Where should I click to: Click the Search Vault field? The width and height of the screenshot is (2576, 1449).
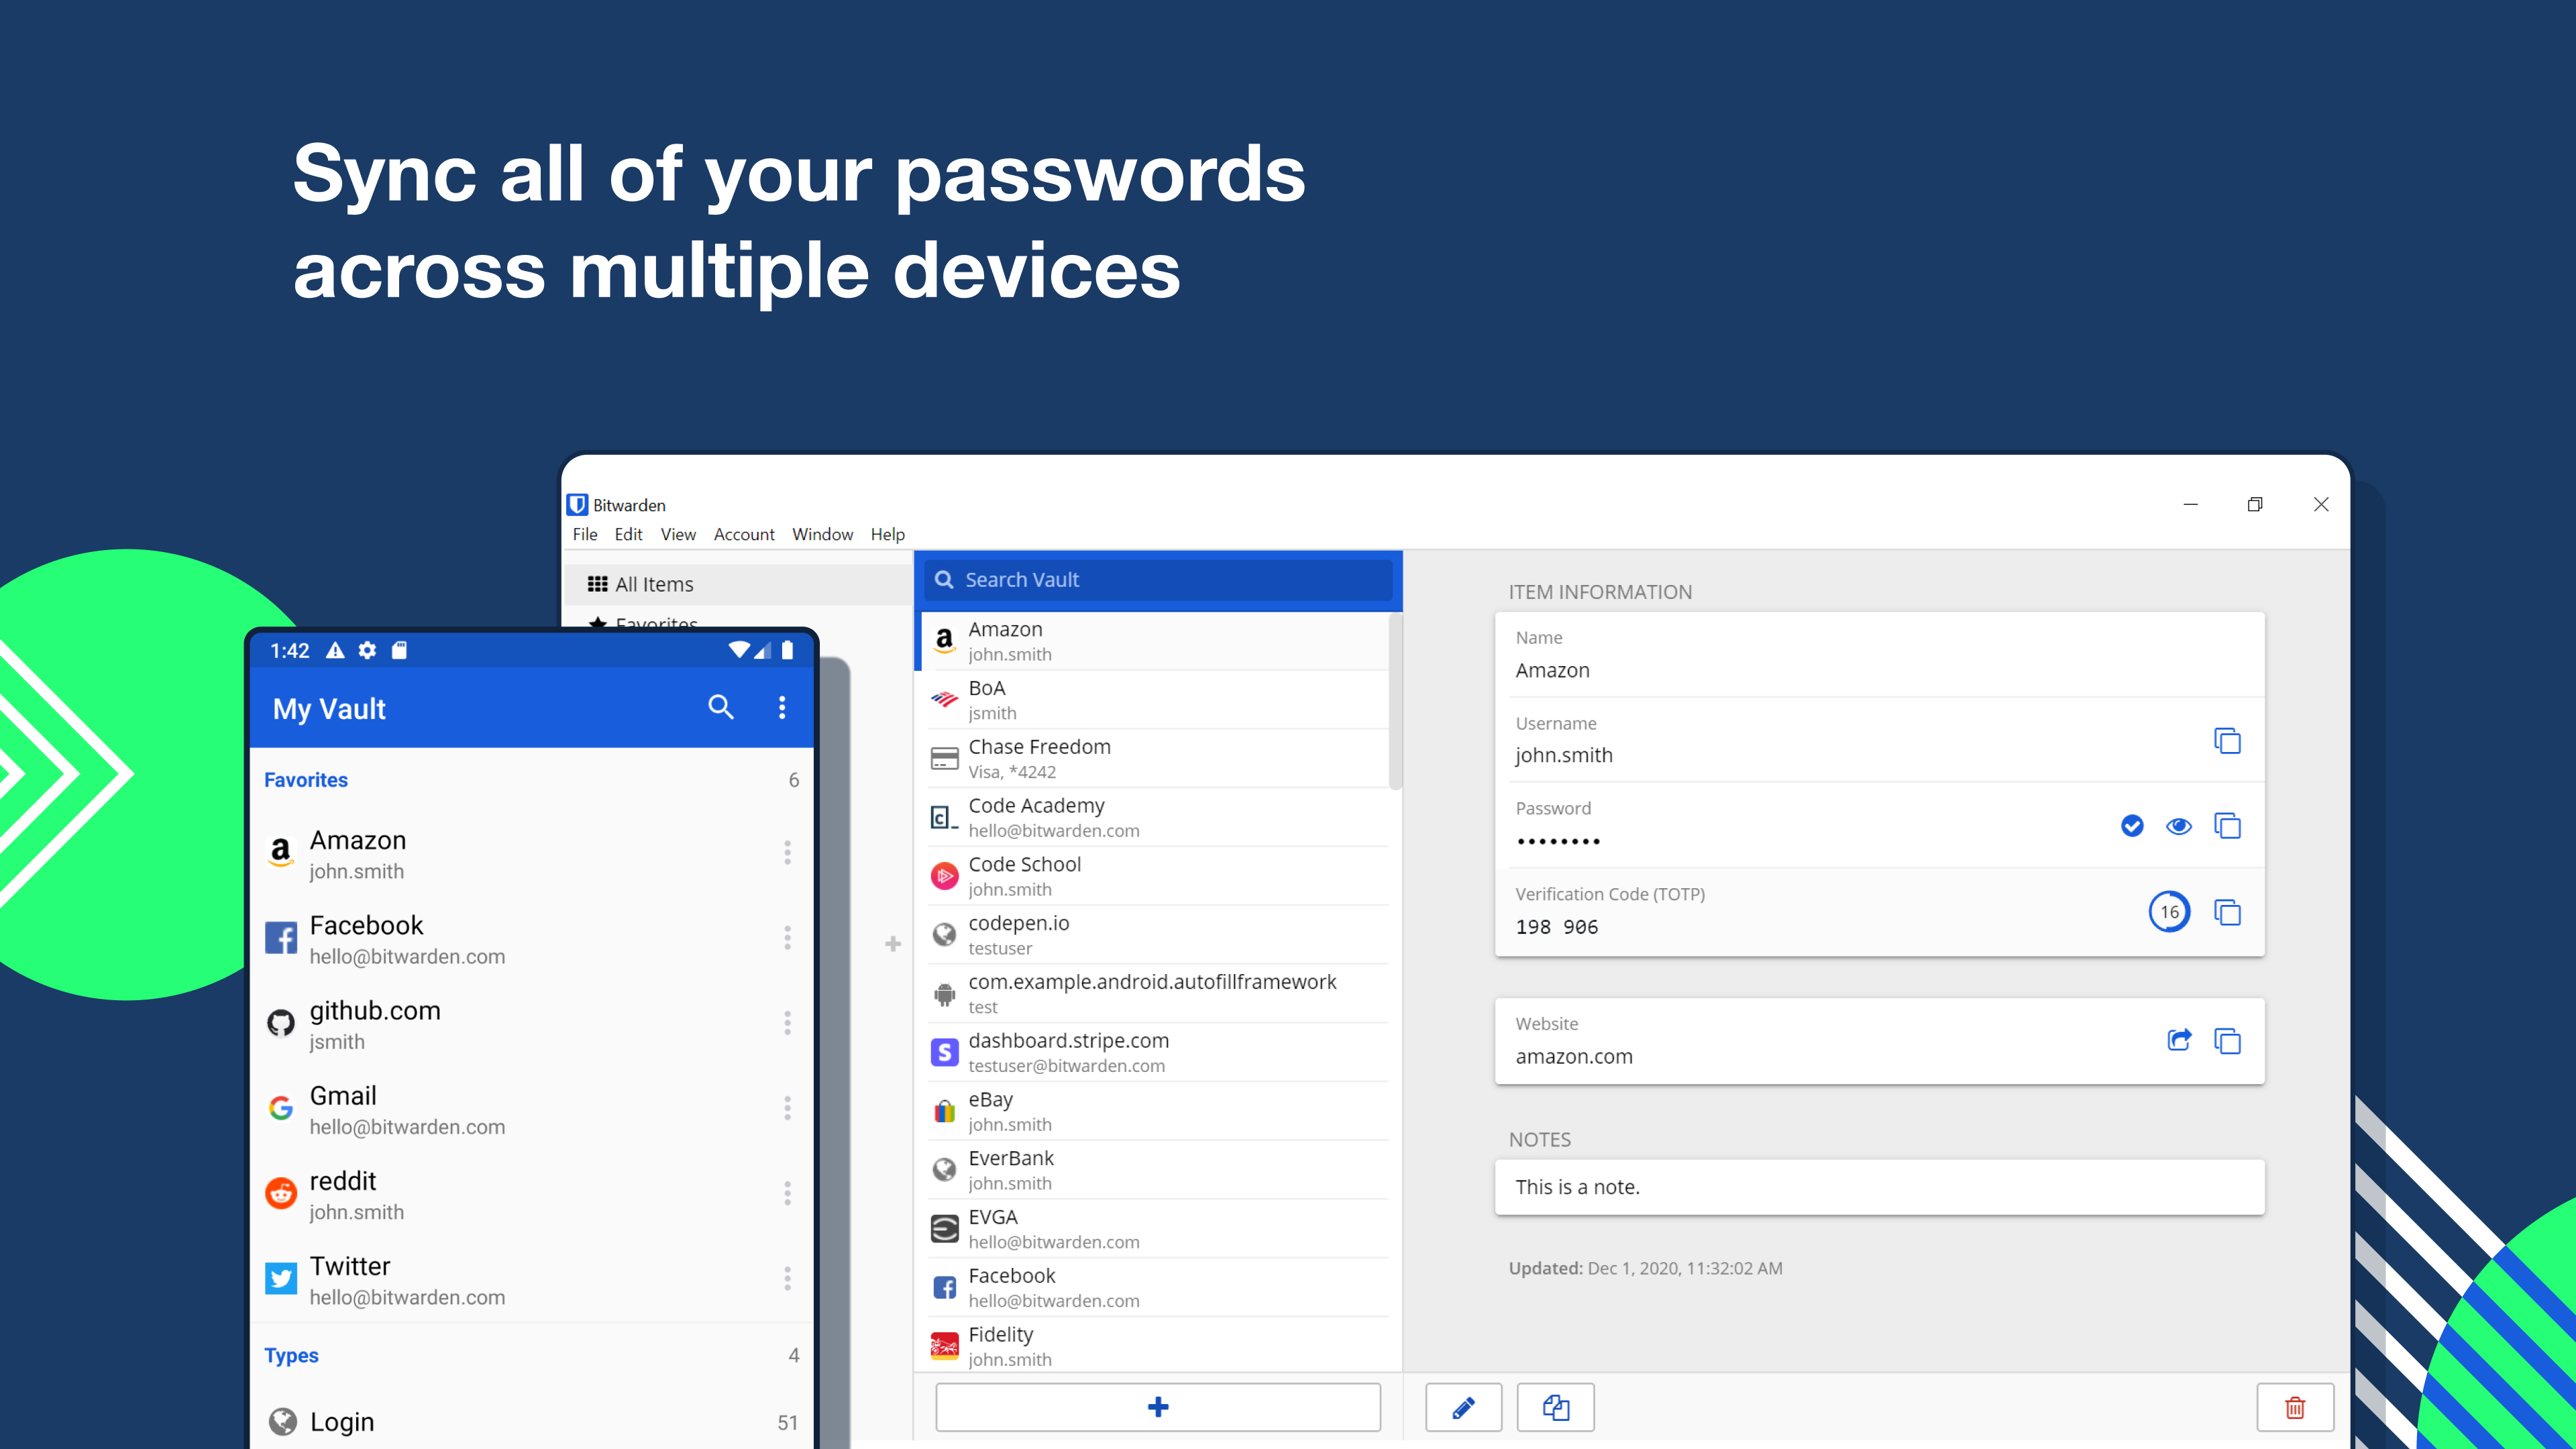[x=1158, y=580]
